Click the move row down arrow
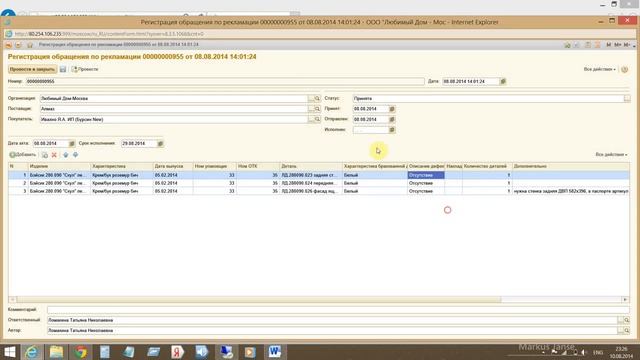Image resolution: width=640 pixels, height=360 pixels. [76, 155]
